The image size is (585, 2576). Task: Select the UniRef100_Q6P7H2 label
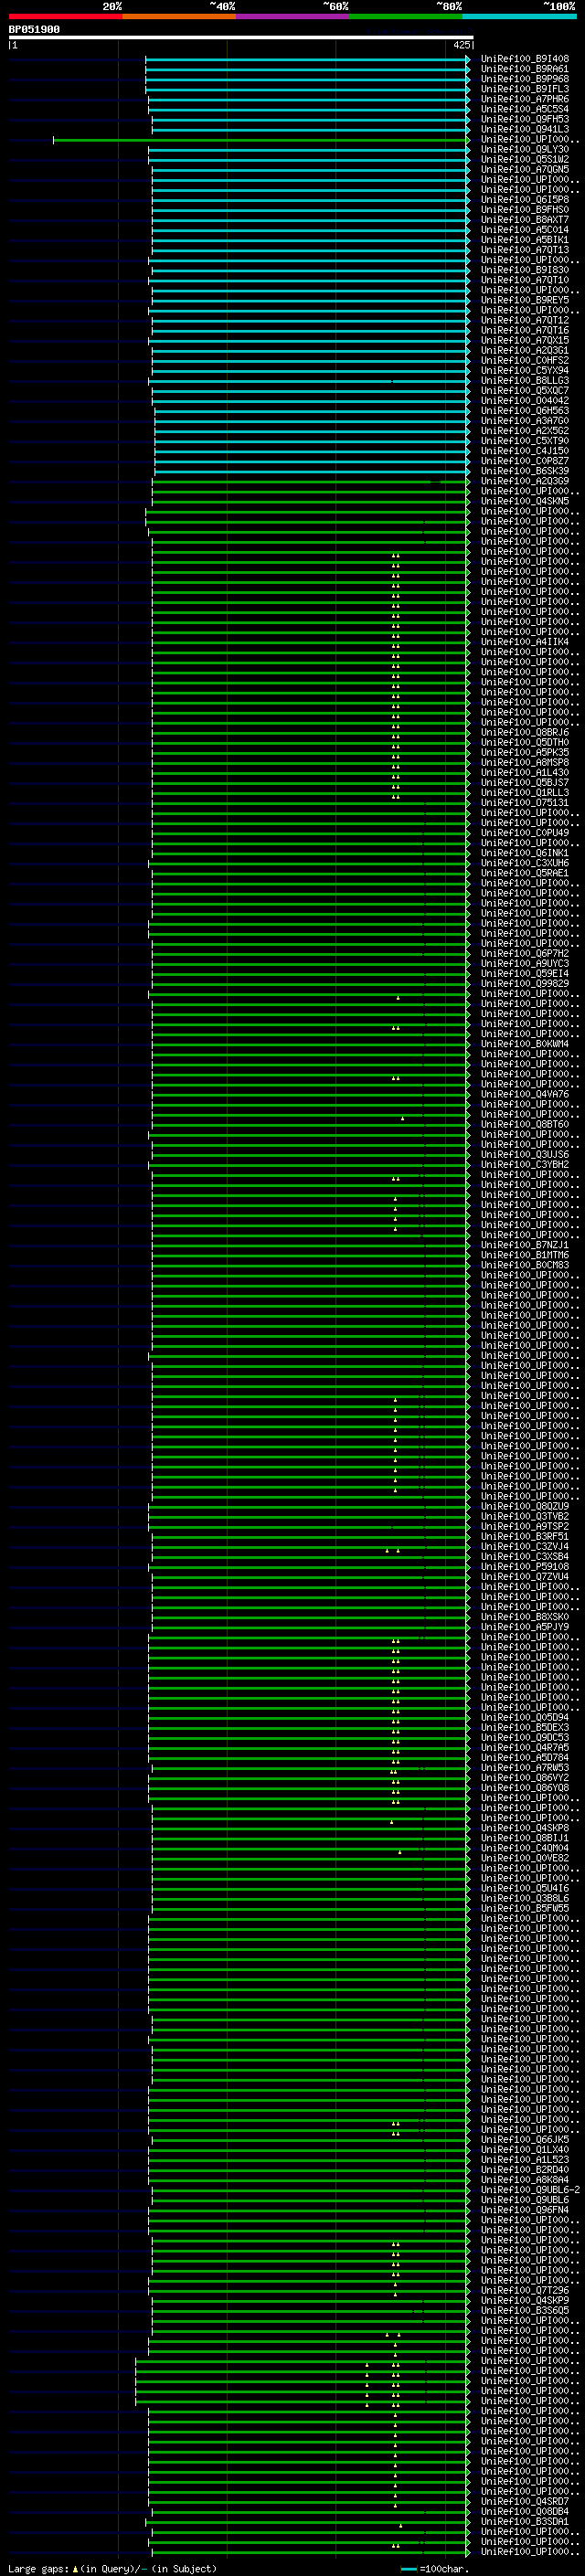click(525, 953)
